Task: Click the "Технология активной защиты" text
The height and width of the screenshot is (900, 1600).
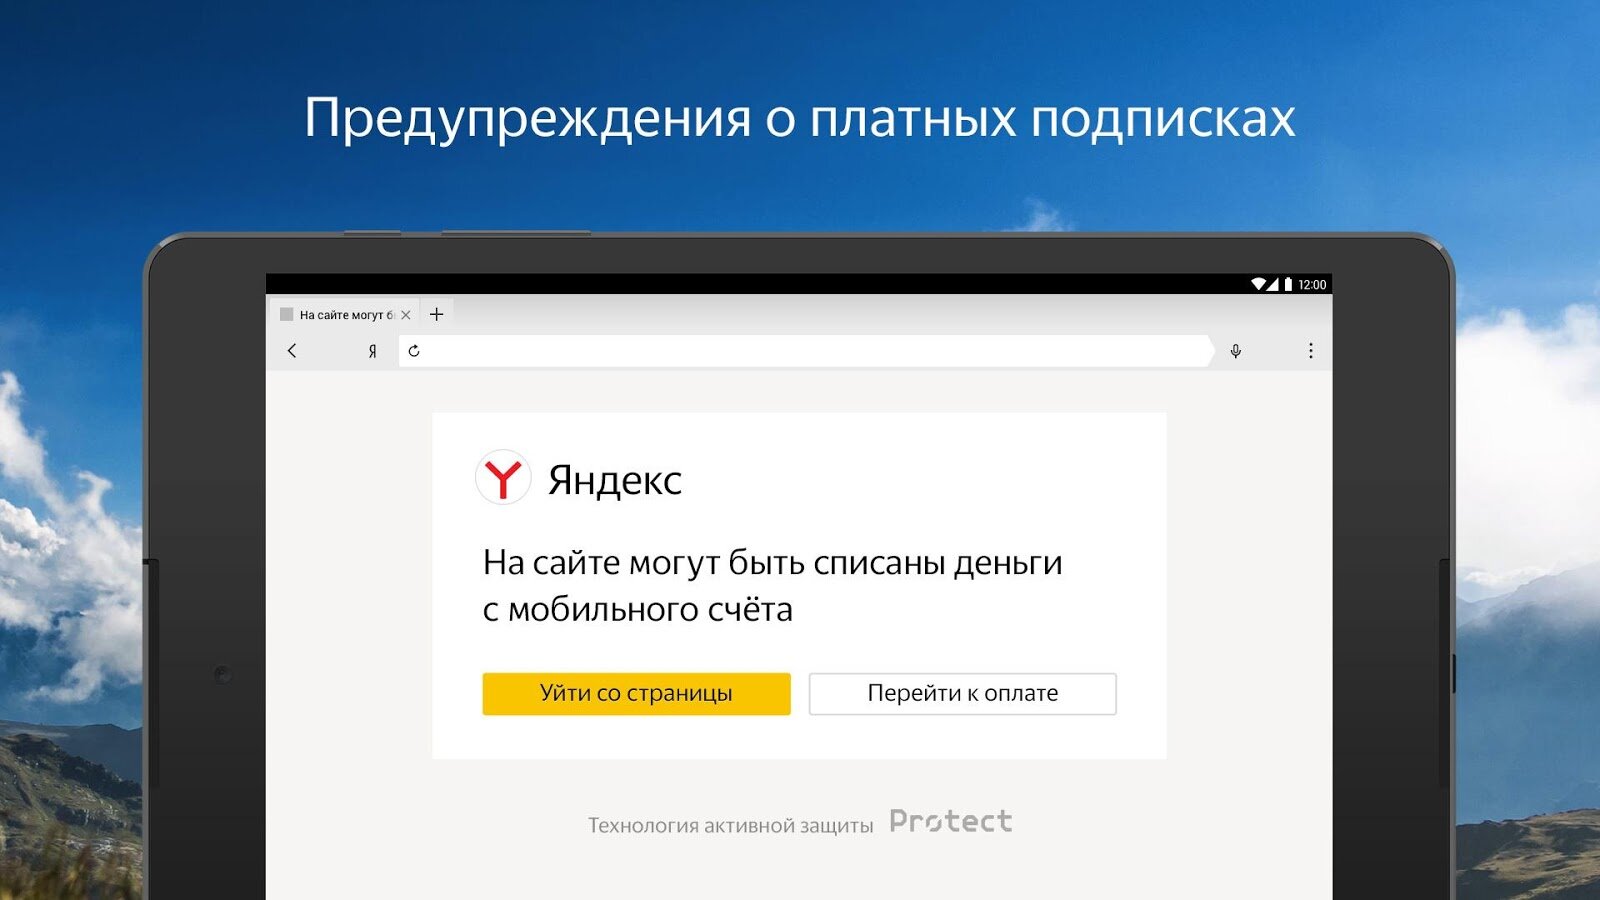Action: 730,826
